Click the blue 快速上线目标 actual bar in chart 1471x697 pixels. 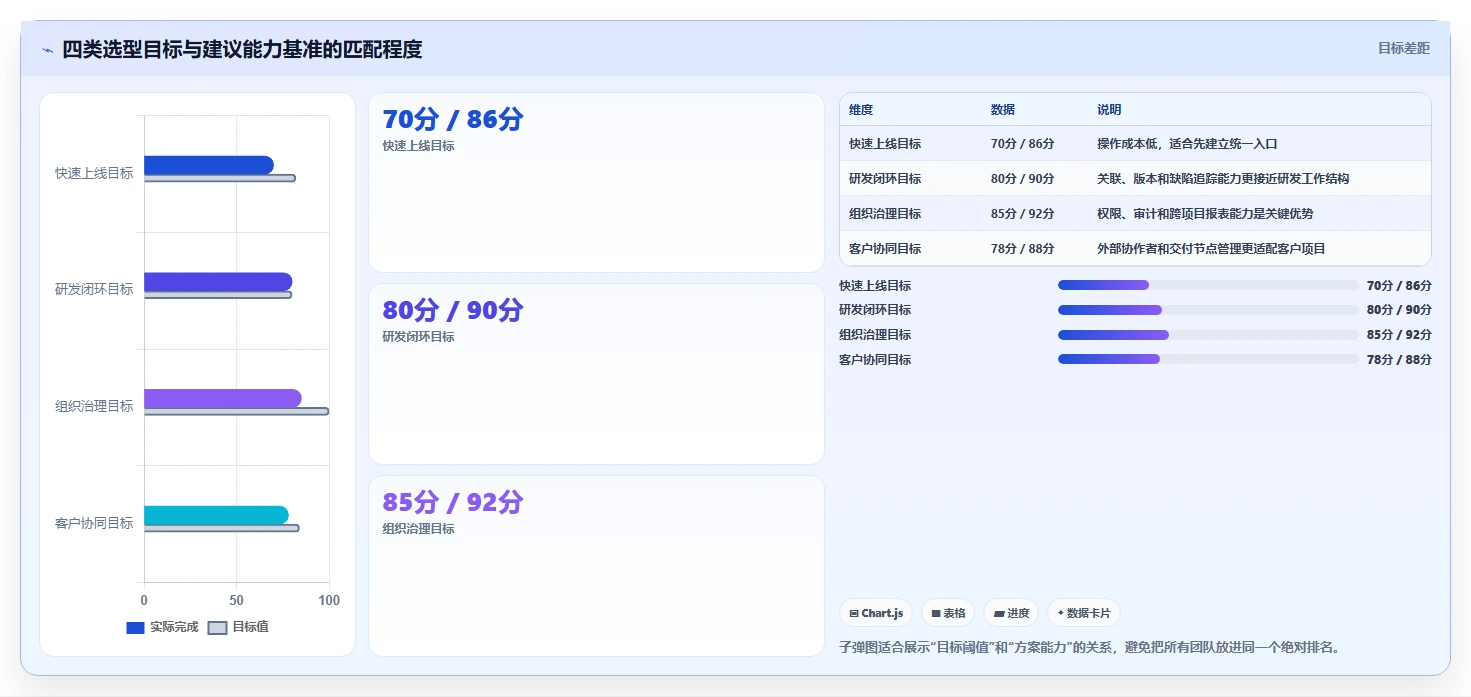click(209, 165)
